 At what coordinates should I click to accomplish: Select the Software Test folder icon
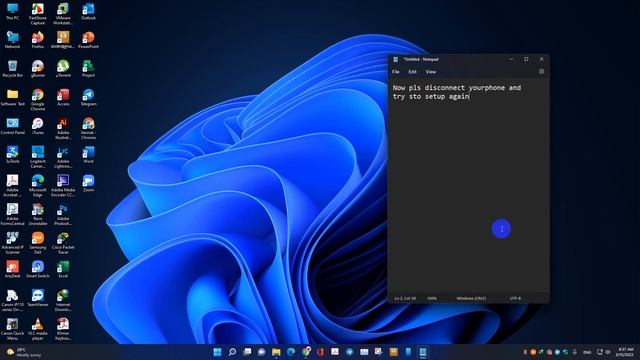click(x=13, y=97)
